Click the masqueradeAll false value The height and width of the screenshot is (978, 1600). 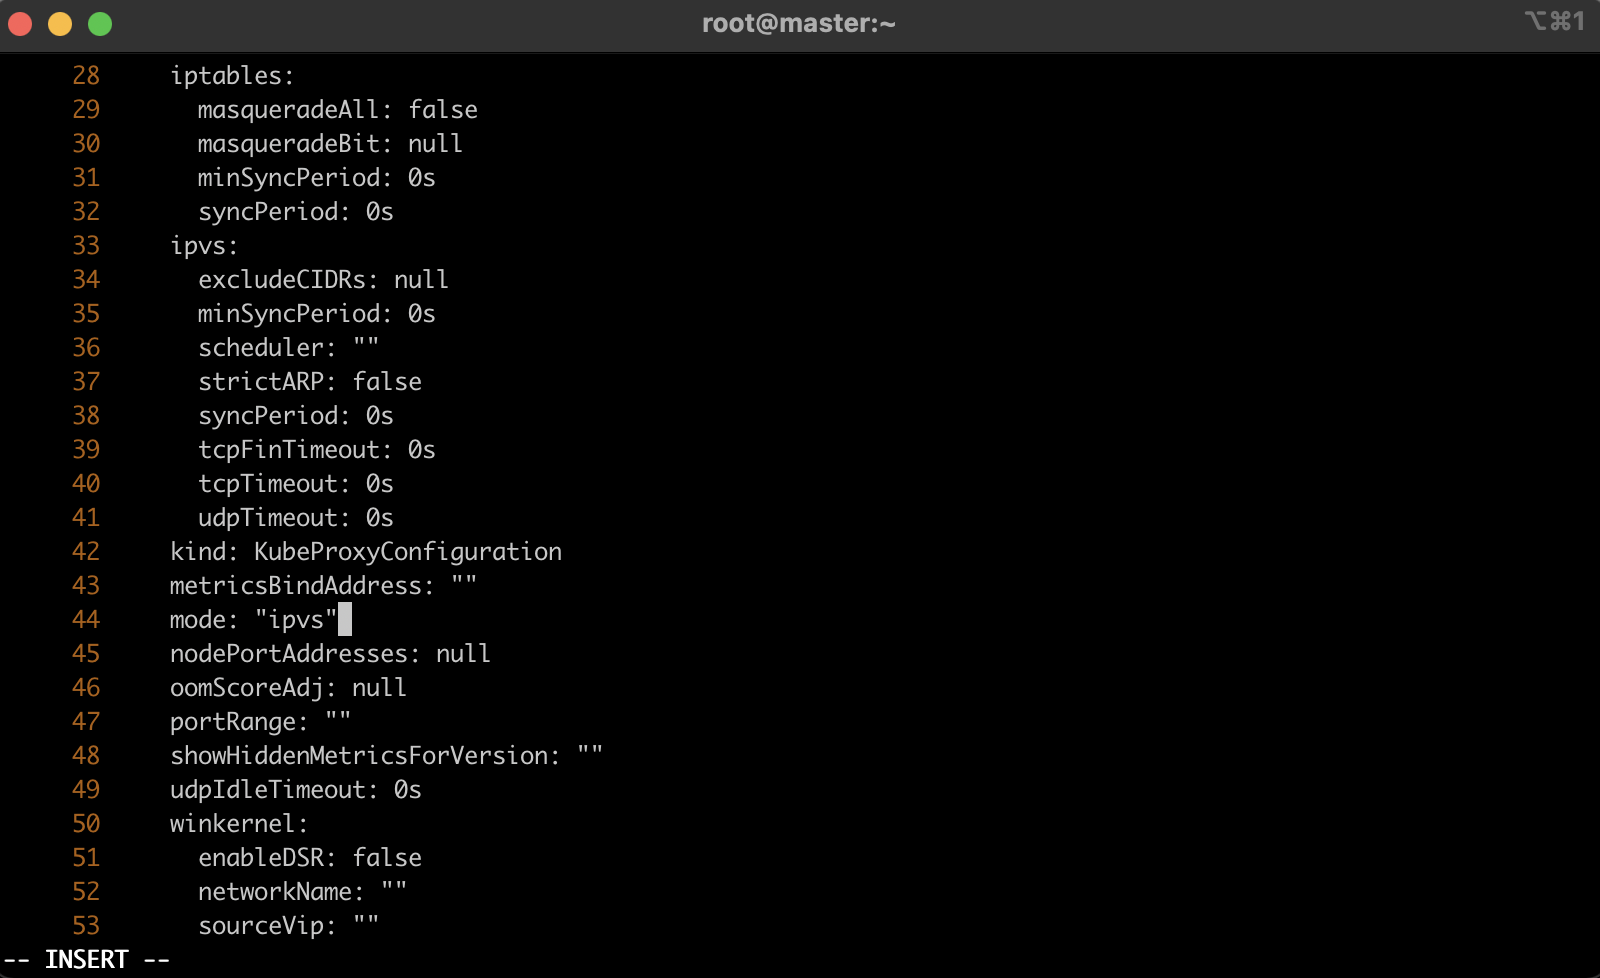click(x=442, y=110)
